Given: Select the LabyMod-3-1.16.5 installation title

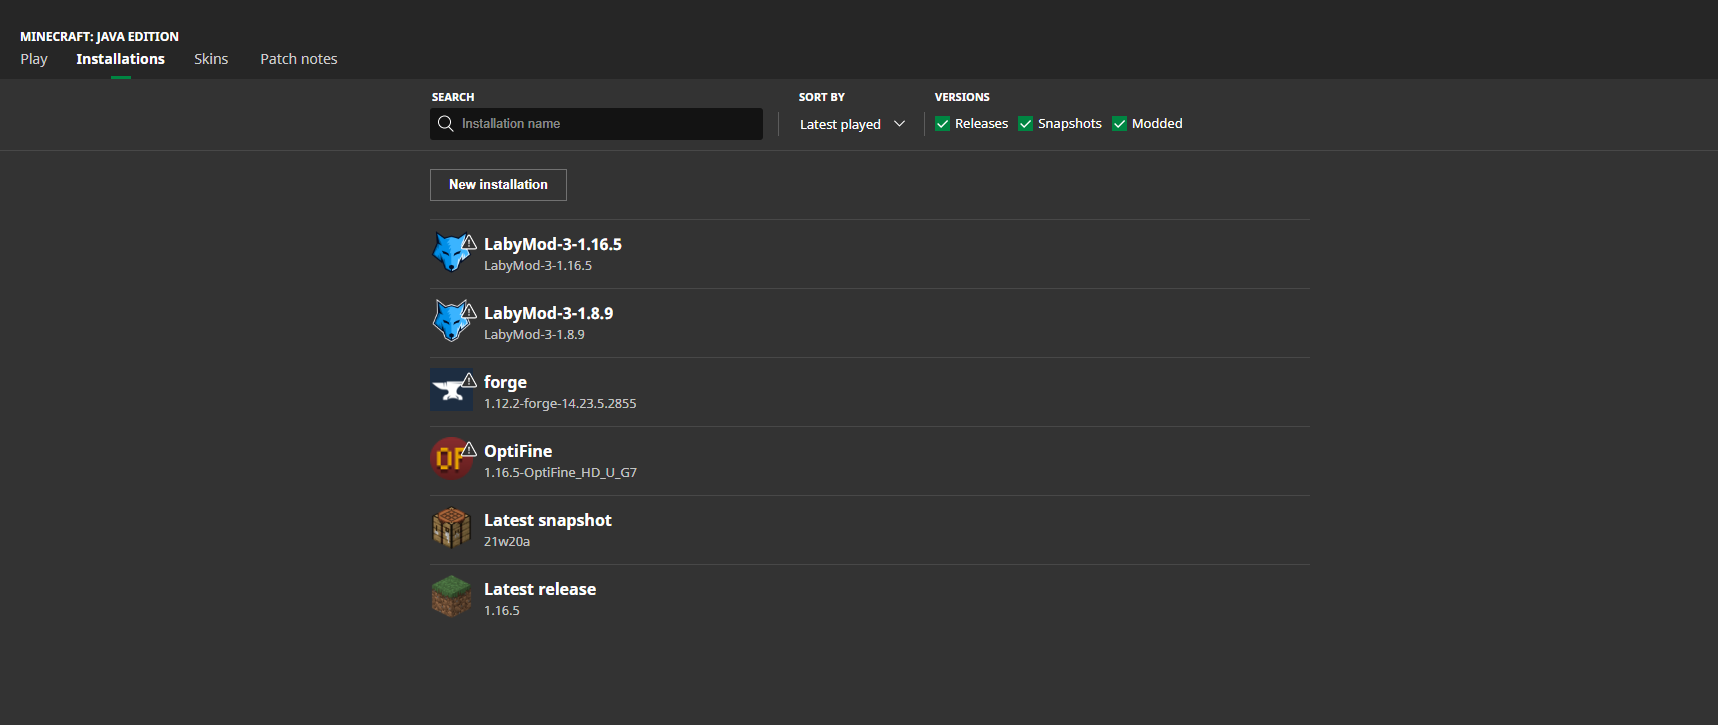Looking at the screenshot, I should click(x=553, y=244).
